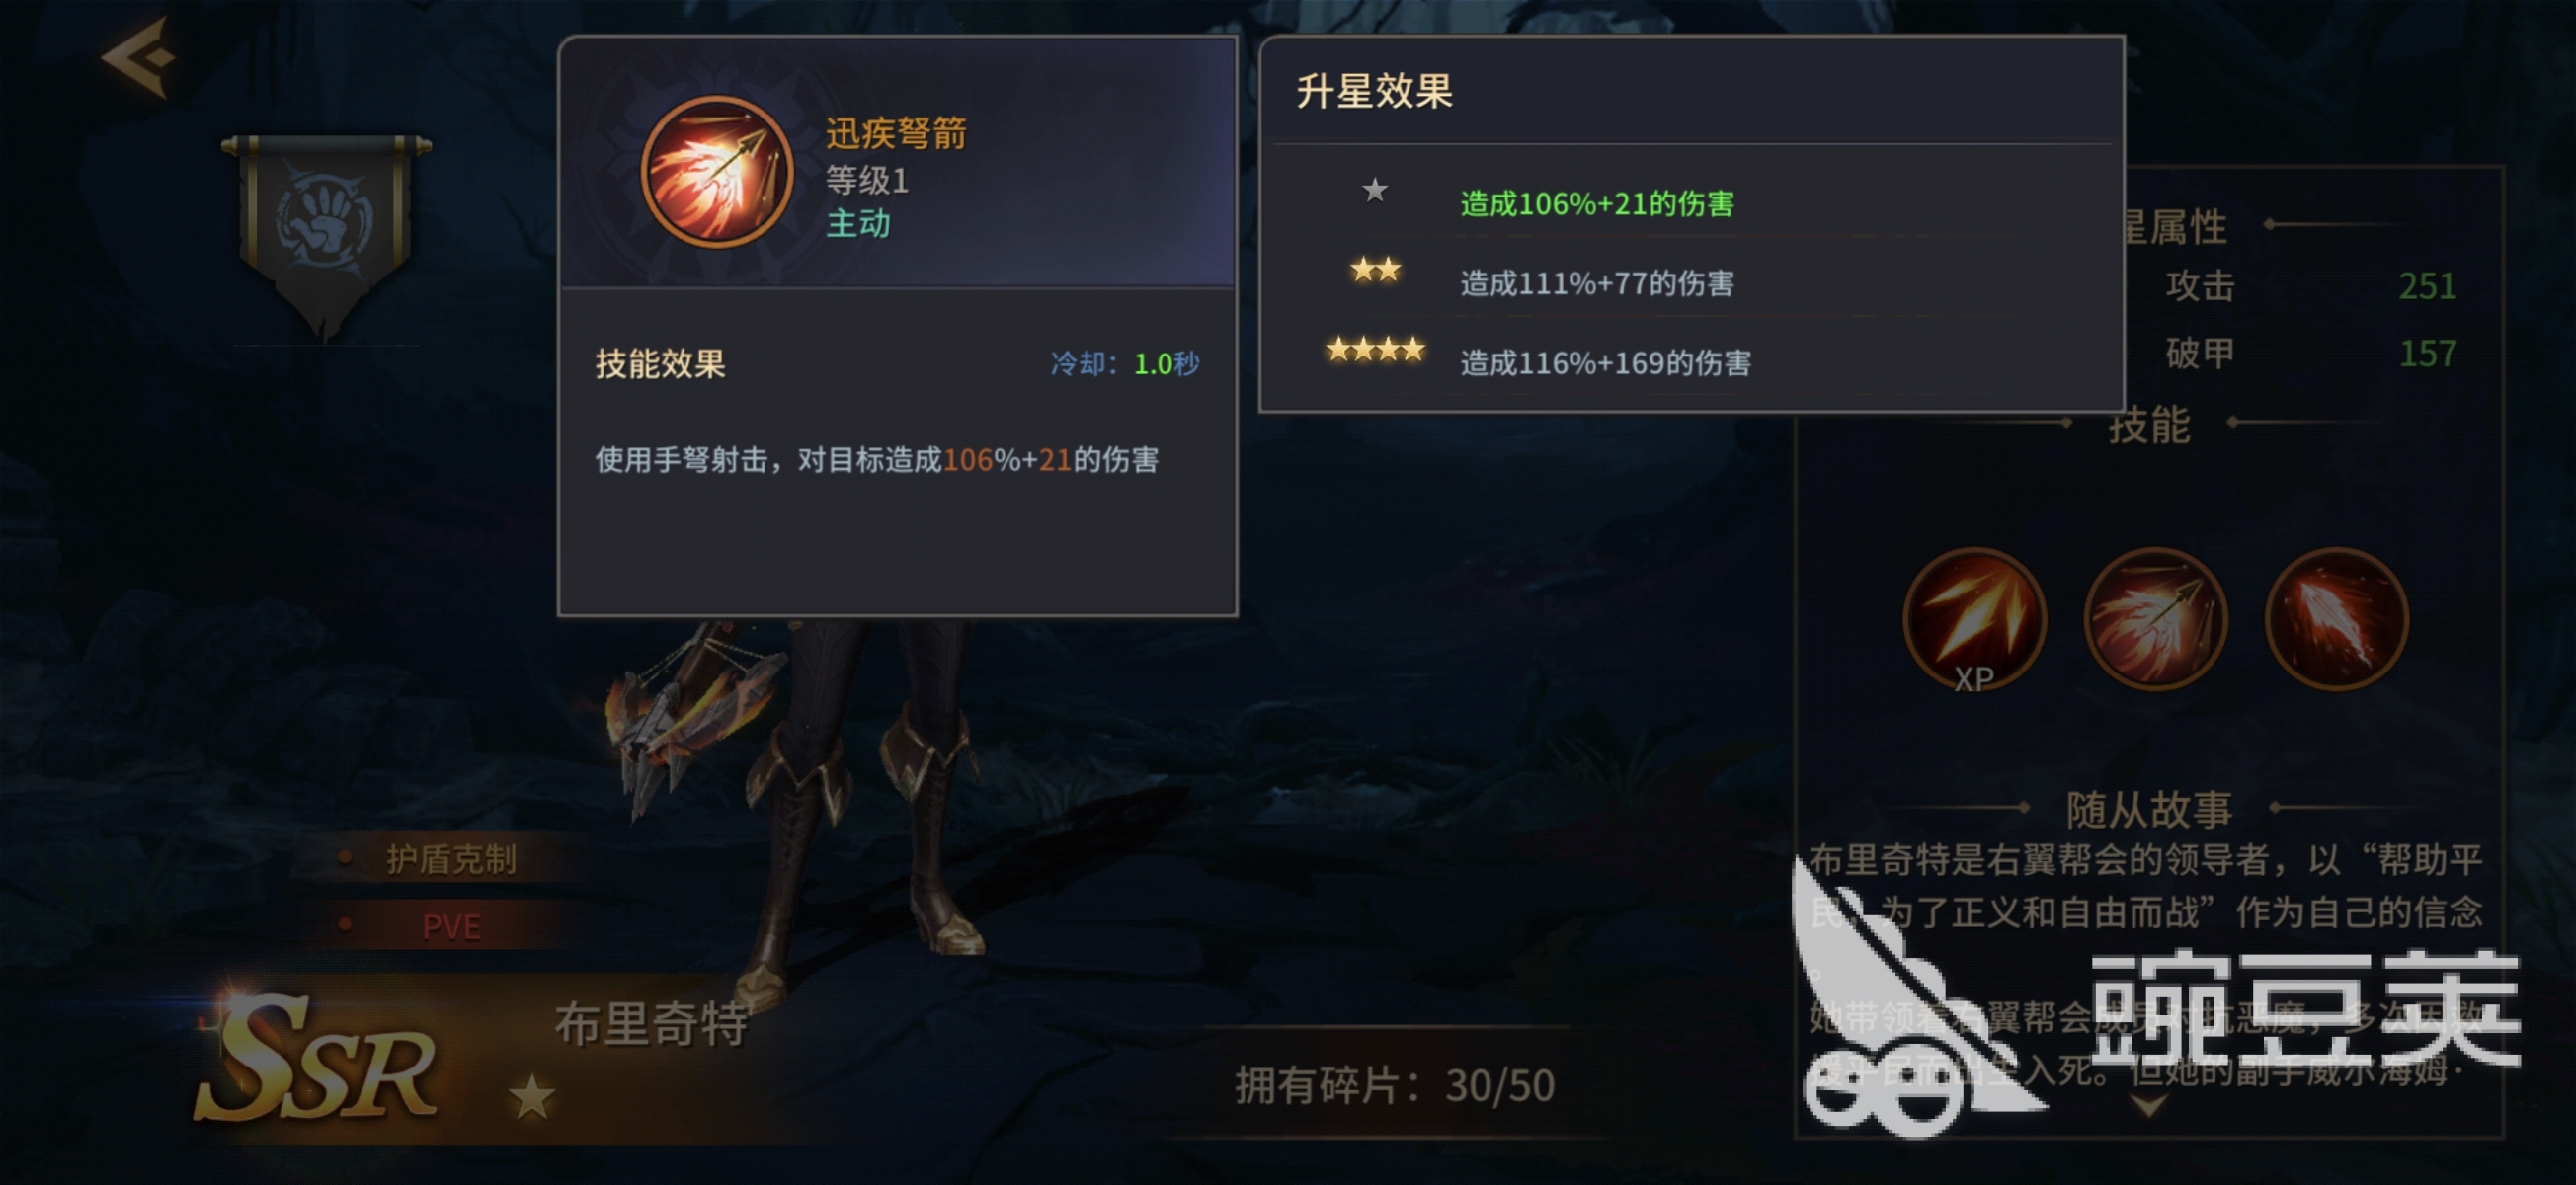Open the XP ultimate skill icon
The width and height of the screenshot is (2576, 1185).
tap(1974, 619)
